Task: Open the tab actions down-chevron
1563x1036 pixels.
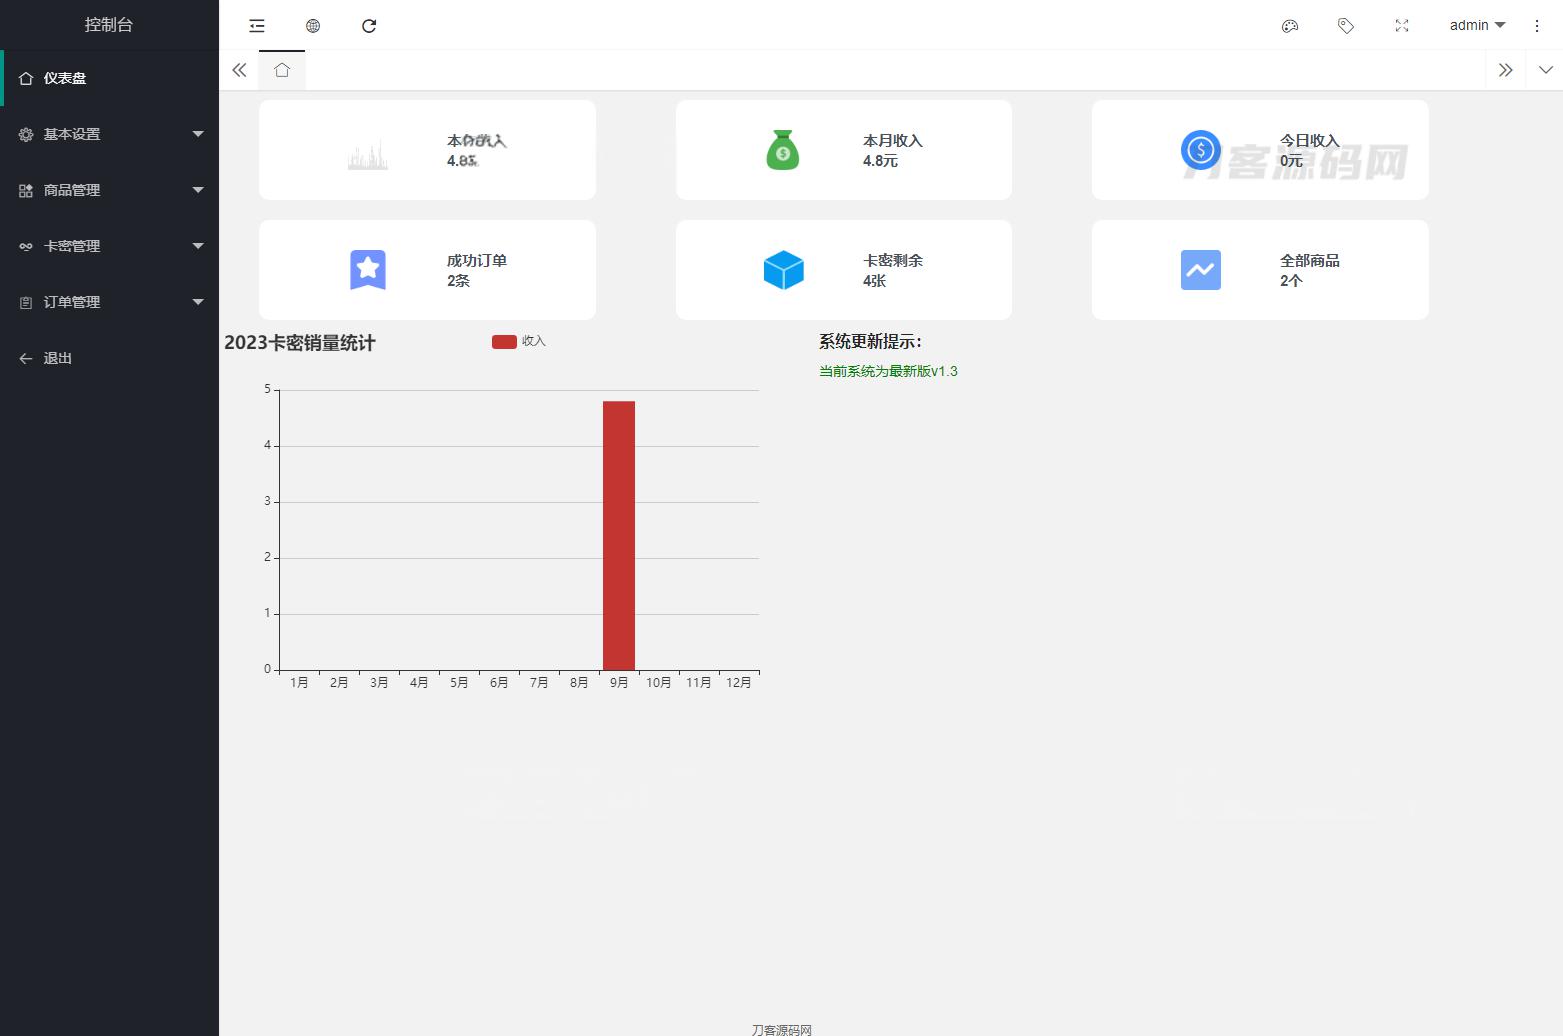Action: click(x=1546, y=70)
